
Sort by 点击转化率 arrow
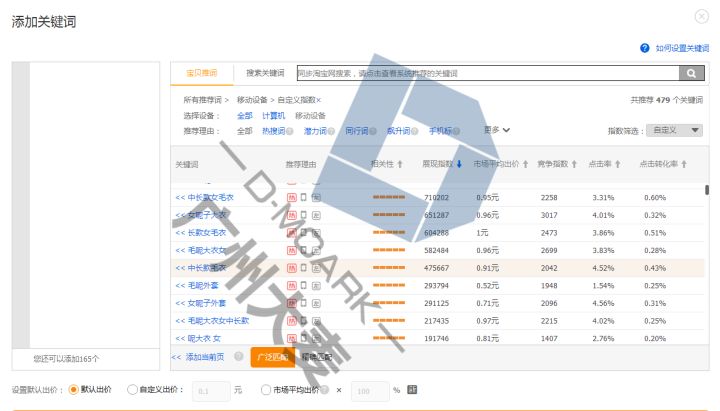pos(684,164)
